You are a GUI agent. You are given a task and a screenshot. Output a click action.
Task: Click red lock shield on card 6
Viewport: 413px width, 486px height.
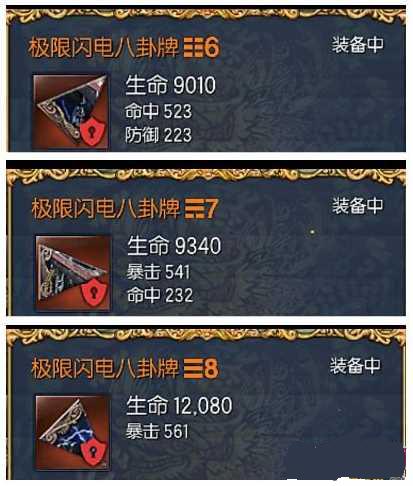tap(94, 133)
